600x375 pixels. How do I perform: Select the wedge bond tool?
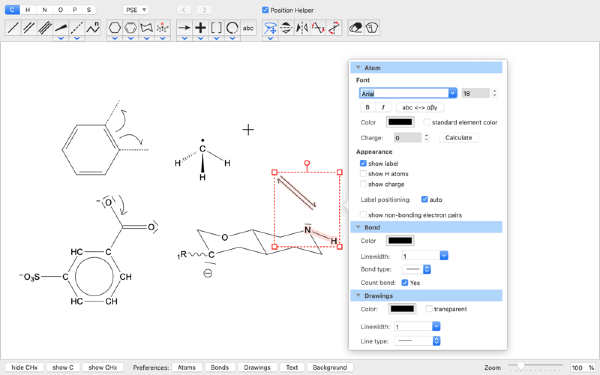click(x=61, y=28)
